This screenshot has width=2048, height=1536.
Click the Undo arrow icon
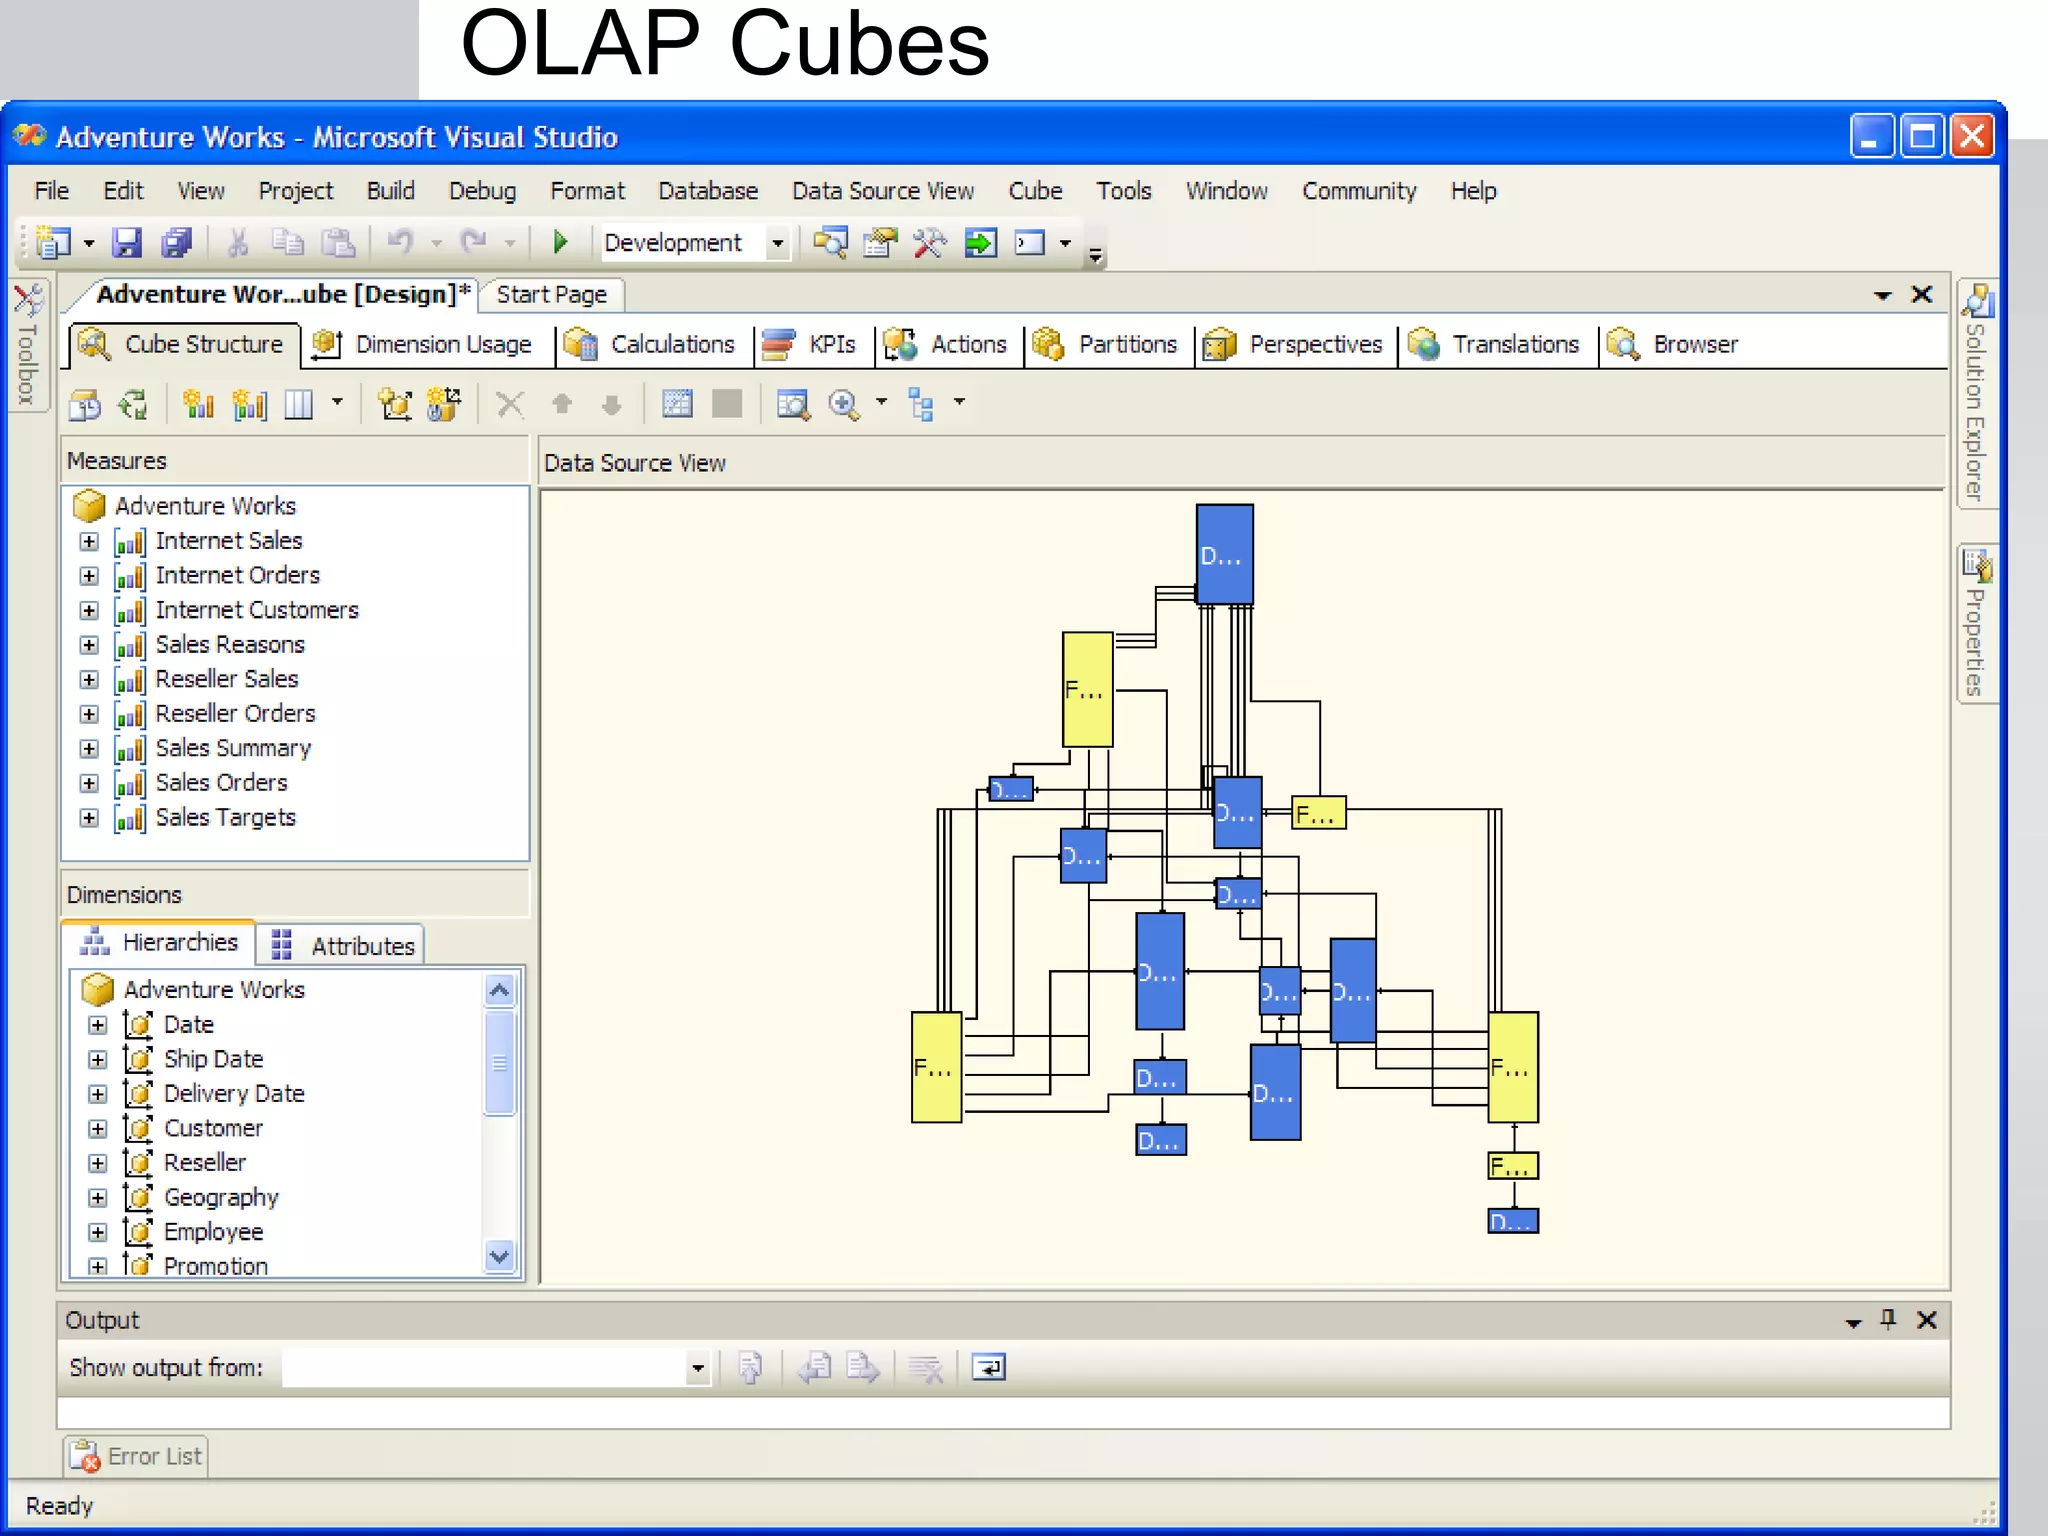pyautogui.click(x=400, y=242)
